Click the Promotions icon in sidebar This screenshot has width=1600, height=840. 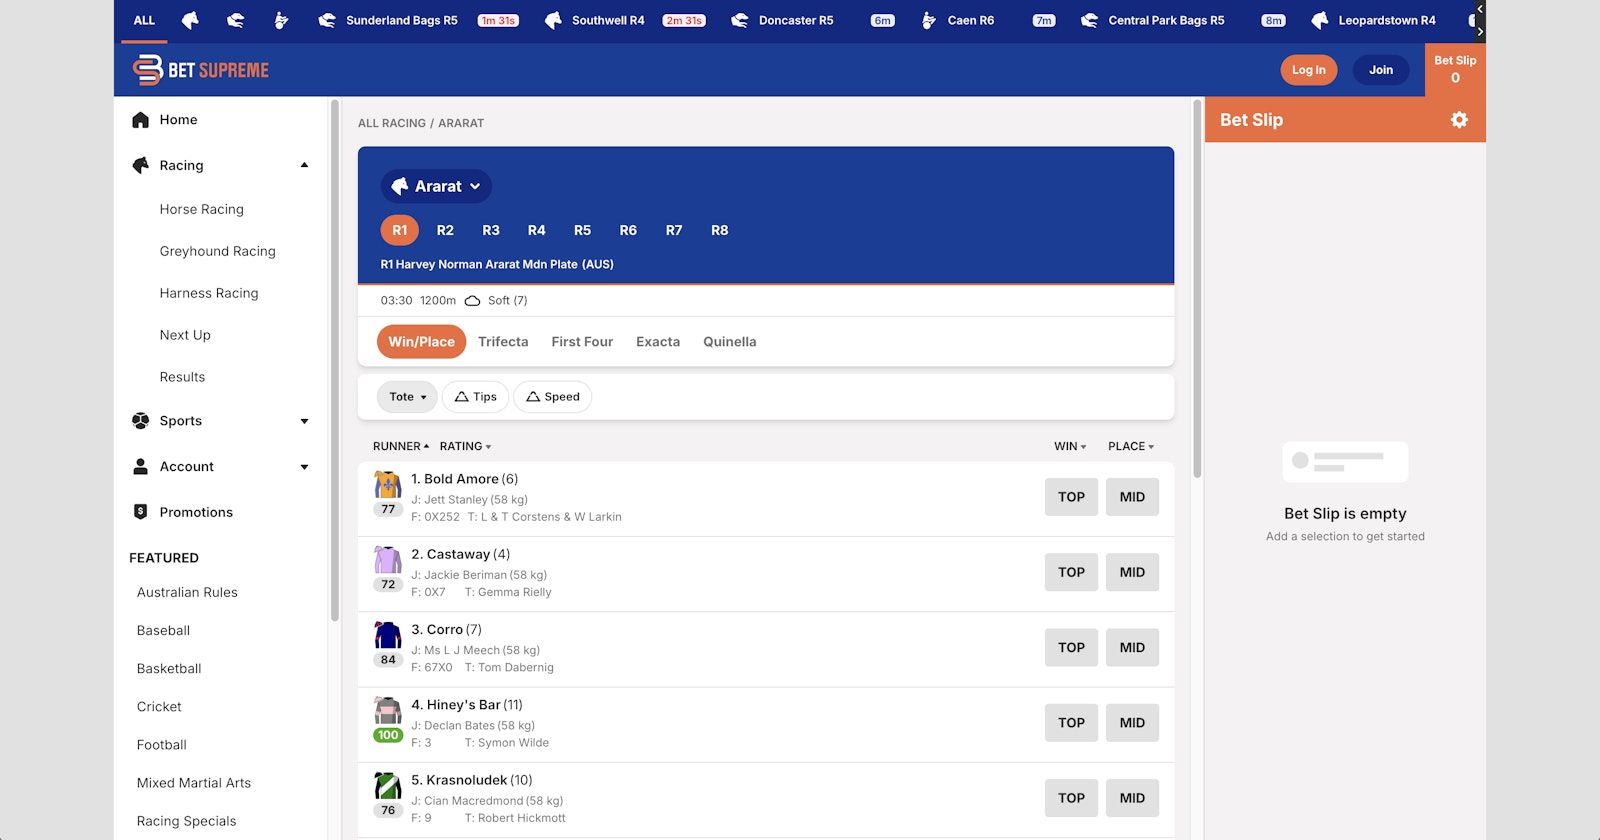point(141,512)
